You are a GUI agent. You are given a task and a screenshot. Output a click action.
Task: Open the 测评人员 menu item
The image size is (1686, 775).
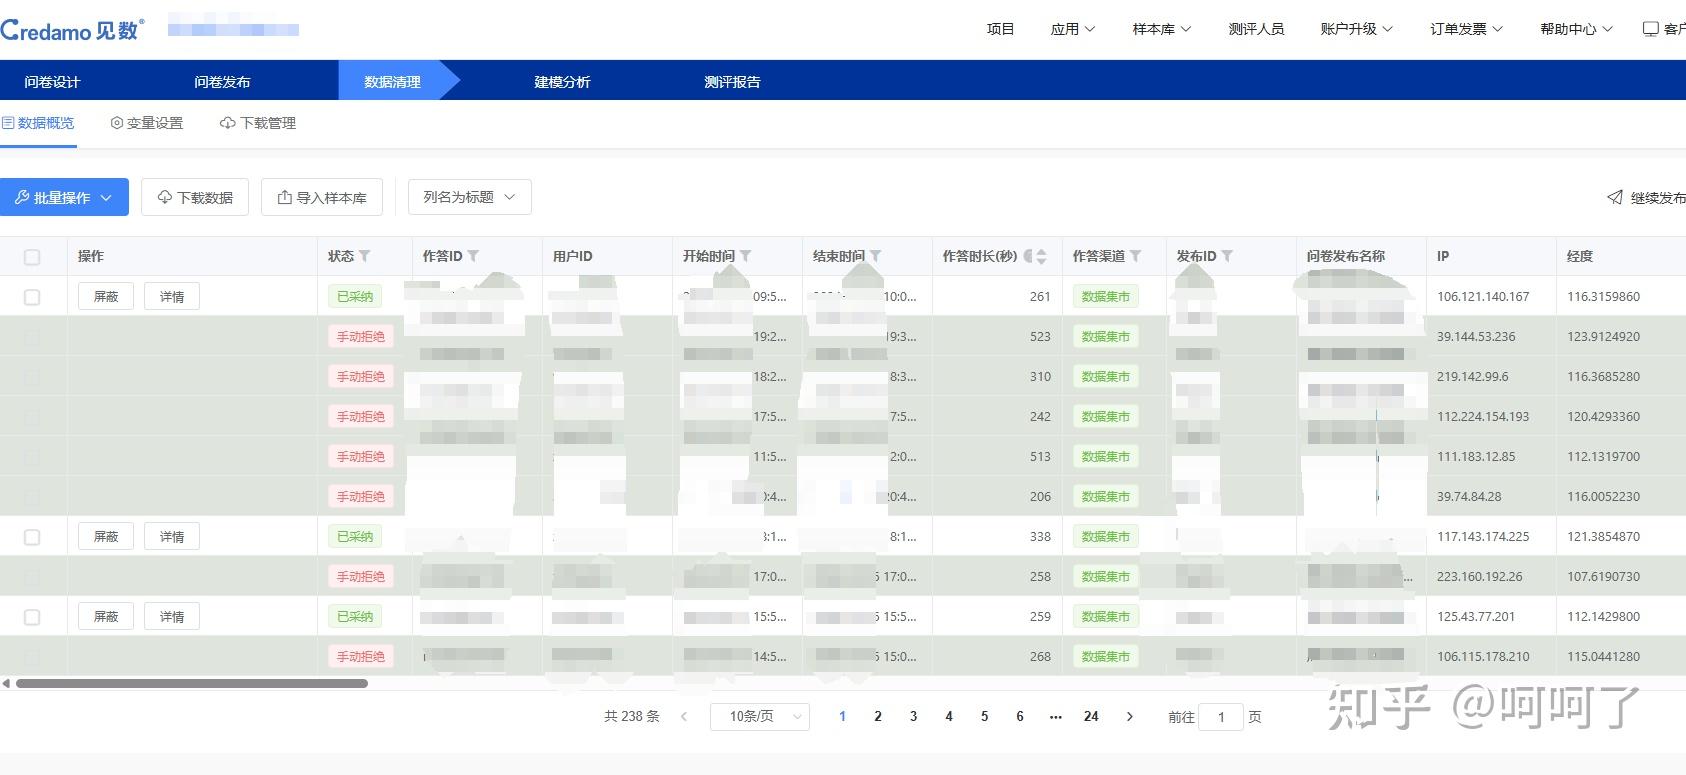click(1256, 29)
